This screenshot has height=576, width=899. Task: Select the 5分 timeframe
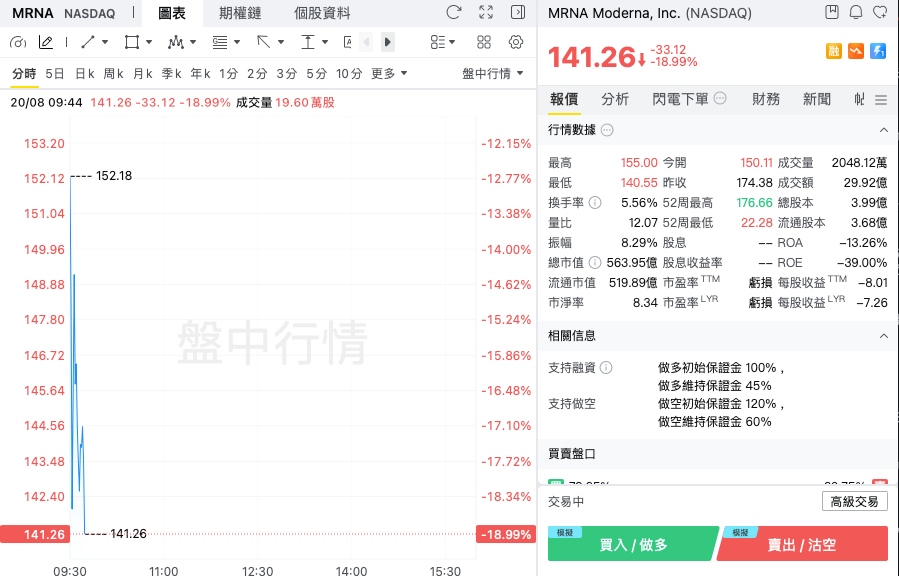[x=316, y=74]
